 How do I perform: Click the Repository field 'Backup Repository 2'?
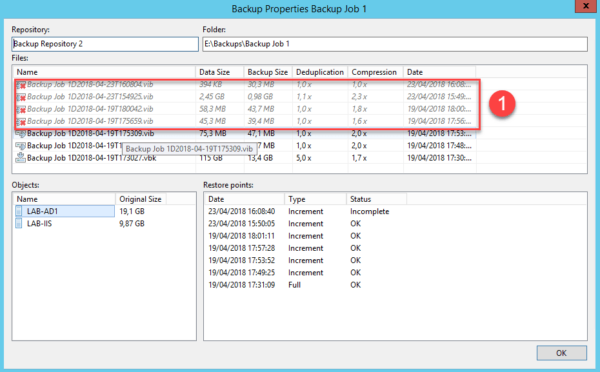pos(105,44)
